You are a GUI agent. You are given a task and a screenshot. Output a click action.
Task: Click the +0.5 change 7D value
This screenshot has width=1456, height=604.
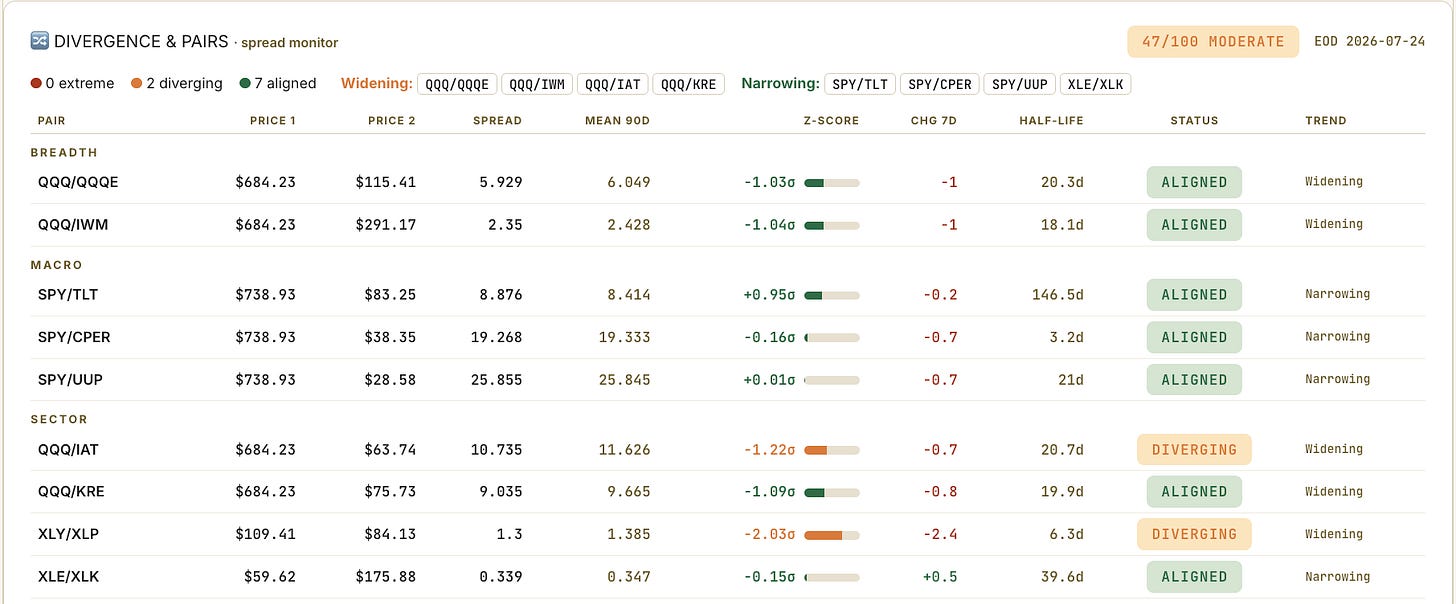click(941, 577)
